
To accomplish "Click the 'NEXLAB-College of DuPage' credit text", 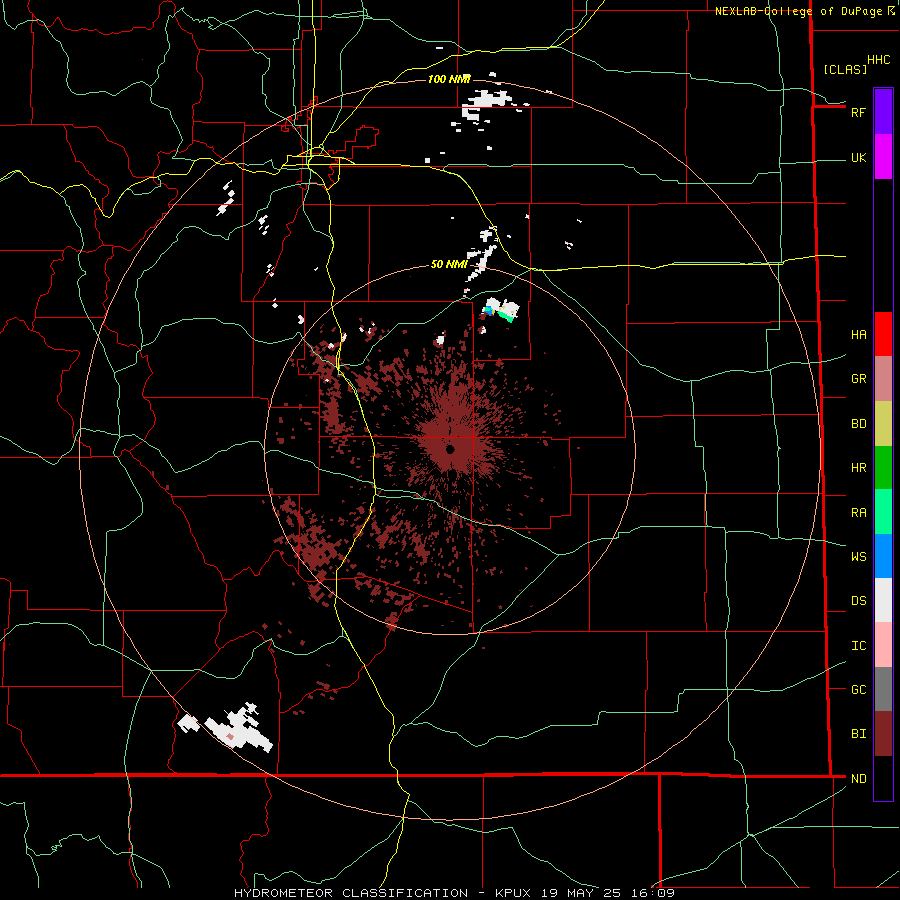I will [798, 11].
